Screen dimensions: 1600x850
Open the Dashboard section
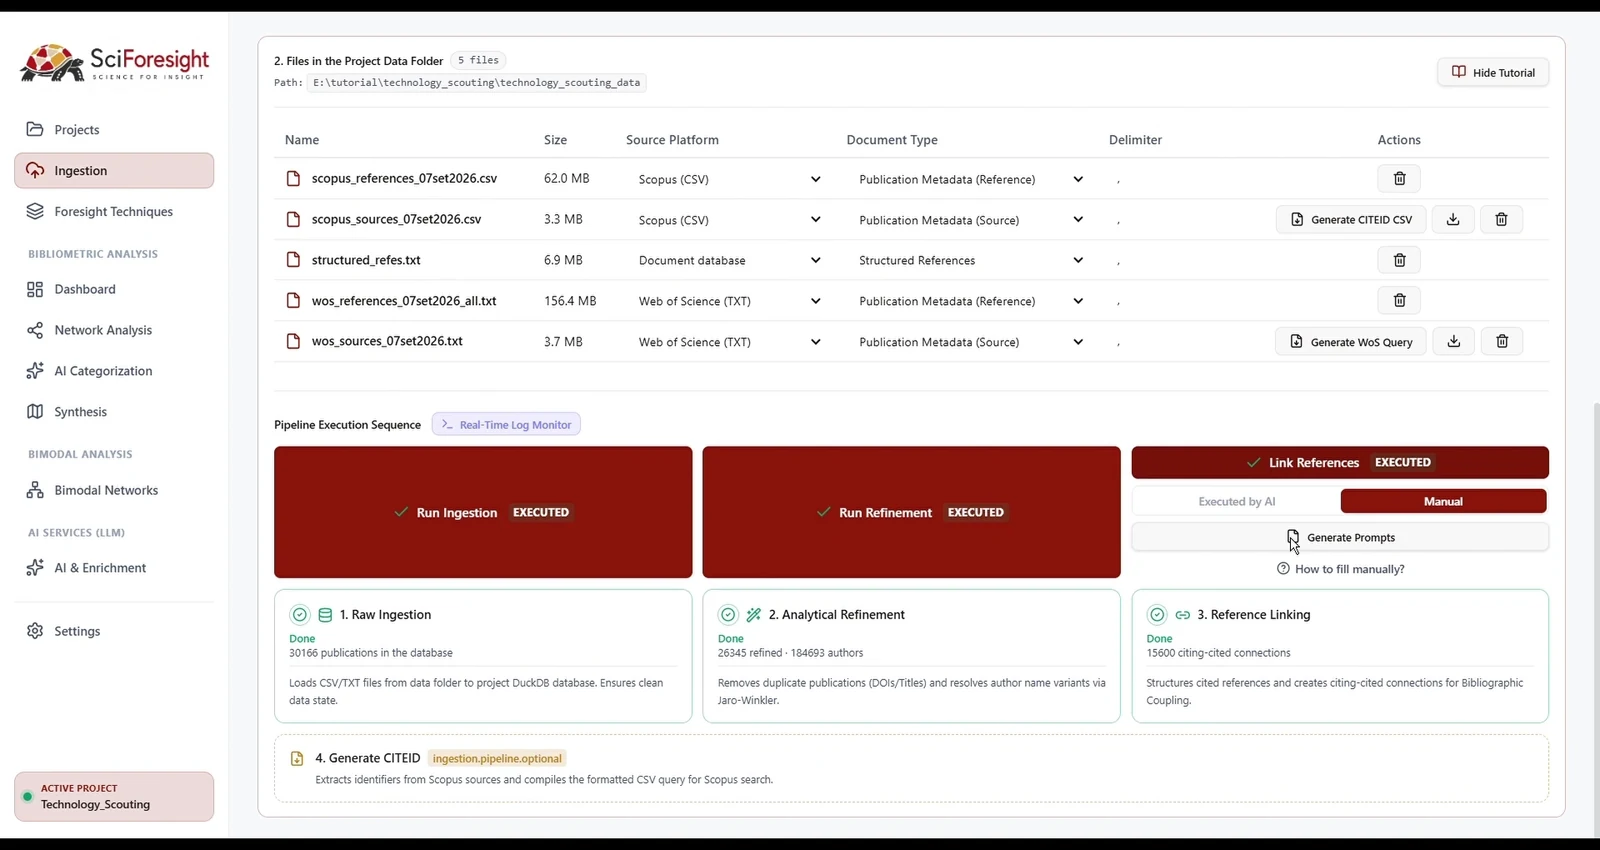[x=114, y=289]
